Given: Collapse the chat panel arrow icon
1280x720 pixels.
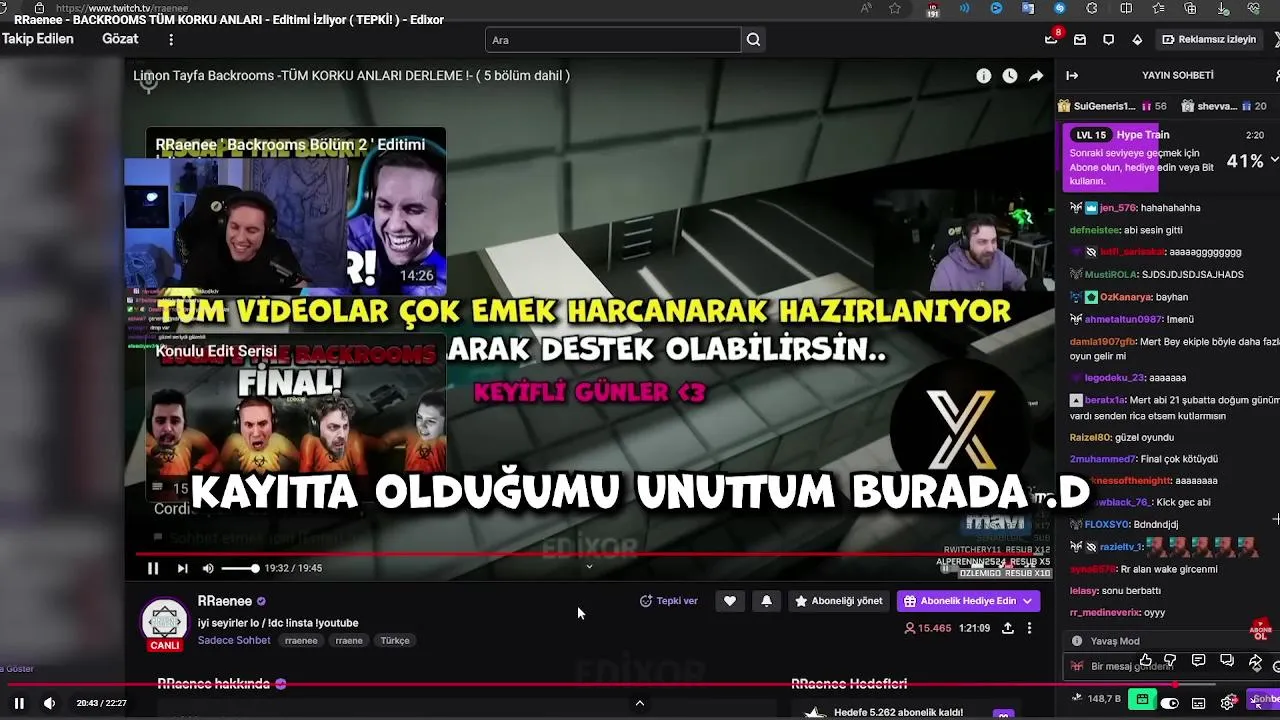Looking at the screenshot, I should (1072, 76).
